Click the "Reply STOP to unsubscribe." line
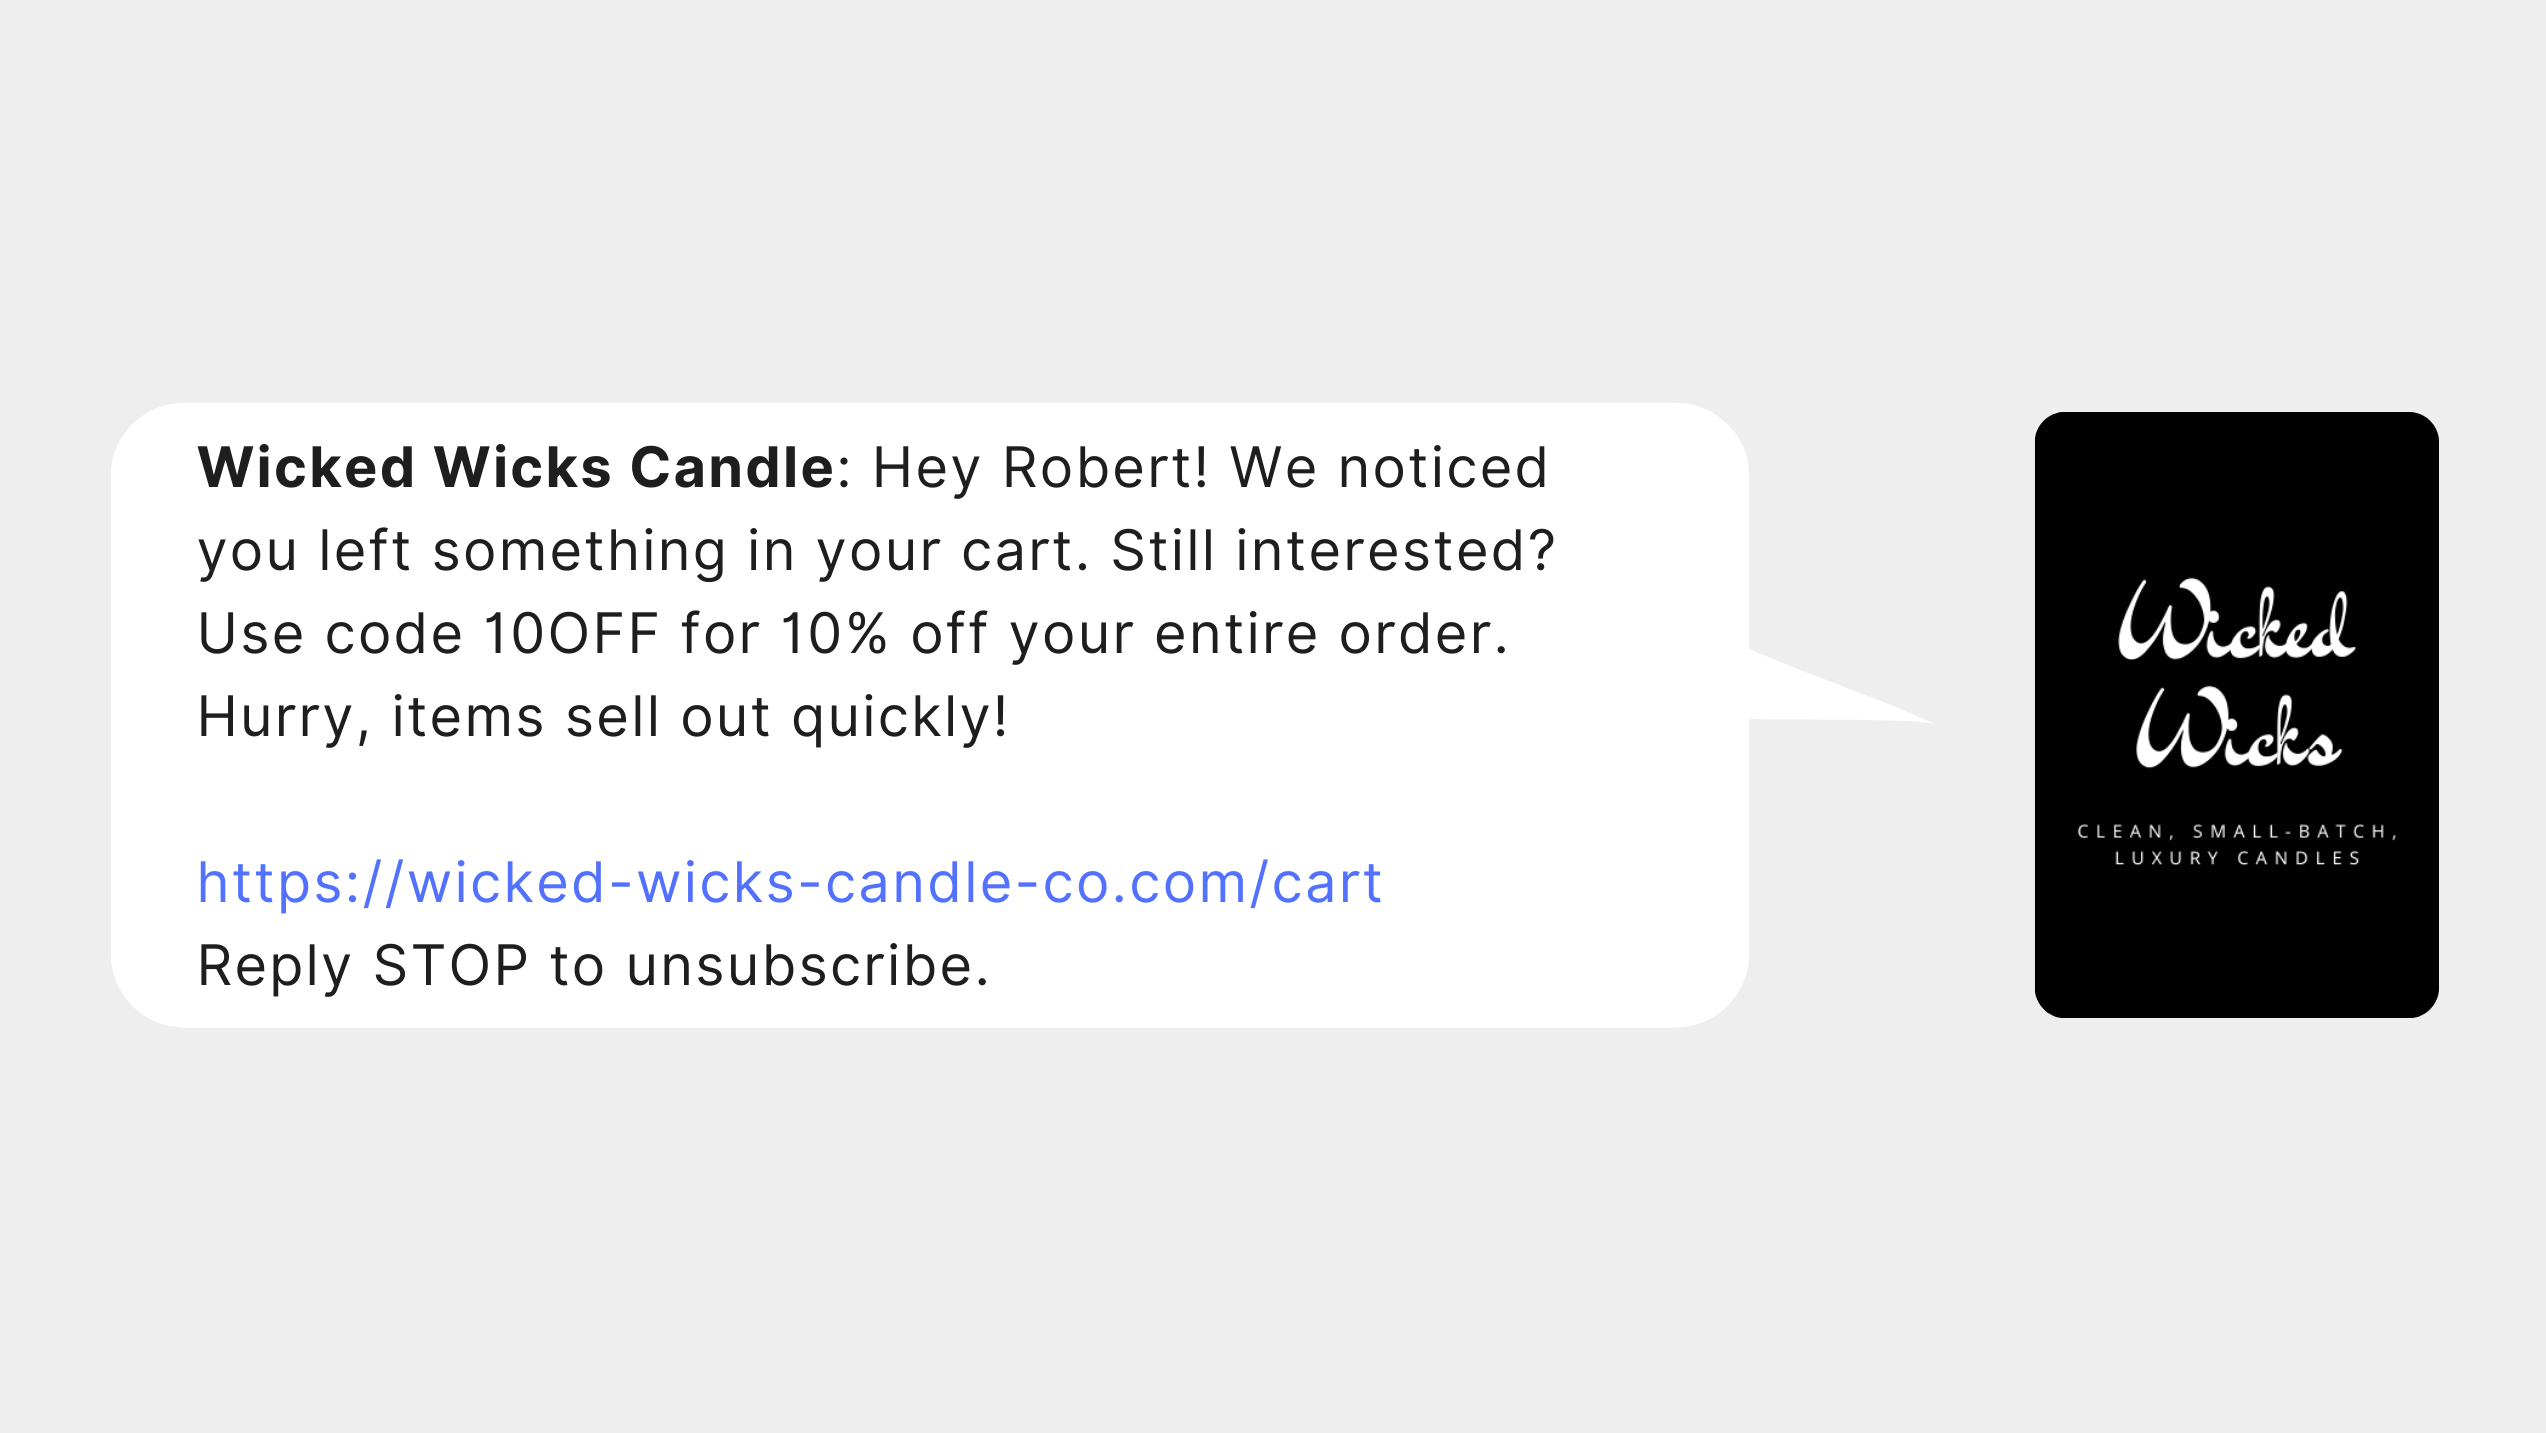Image resolution: width=2546 pixels, height=1433 pixels. 593,966
